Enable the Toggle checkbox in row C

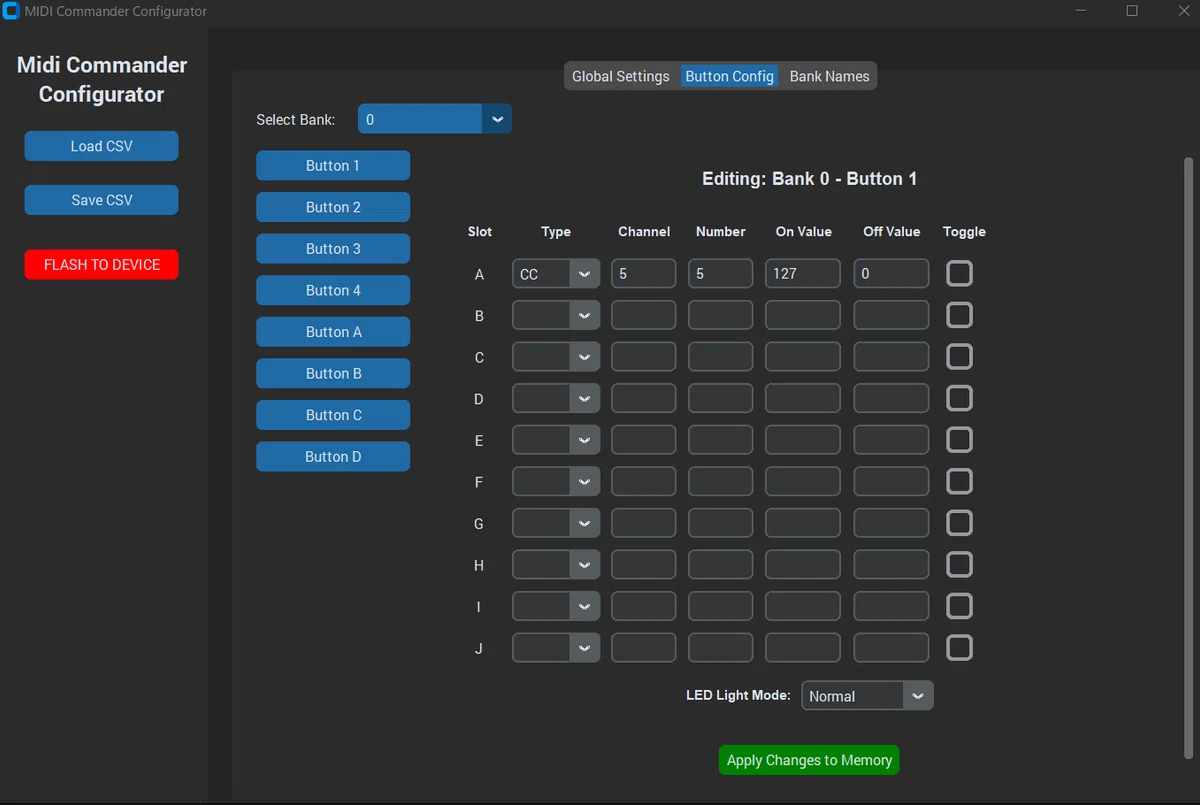(959, 356)
